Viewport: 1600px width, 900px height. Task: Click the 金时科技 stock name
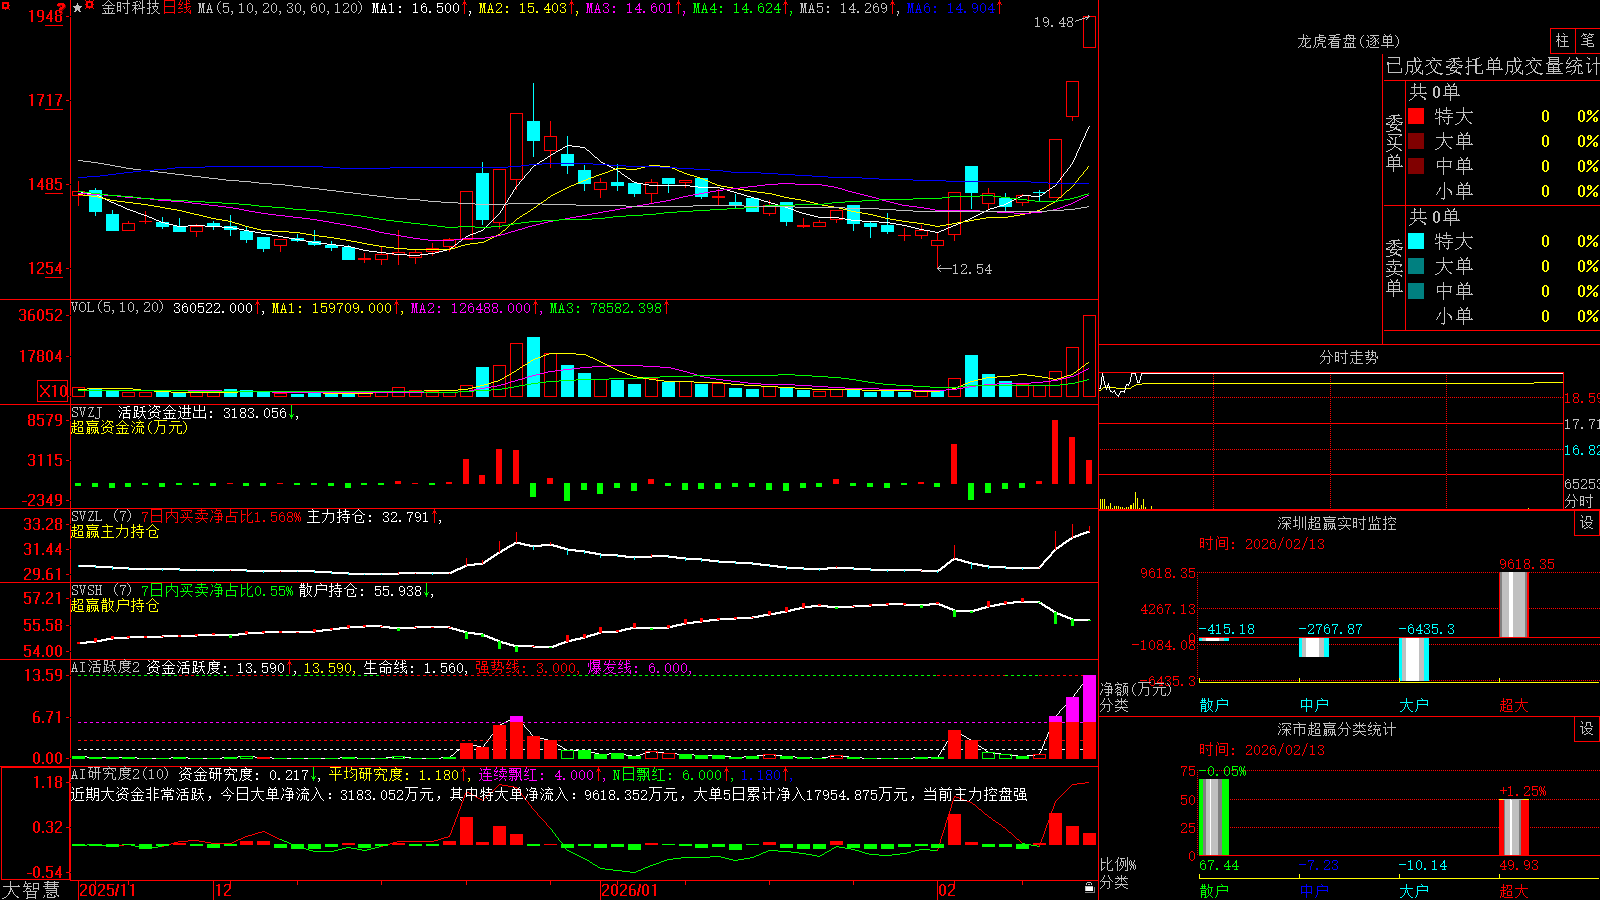[131, 8]
